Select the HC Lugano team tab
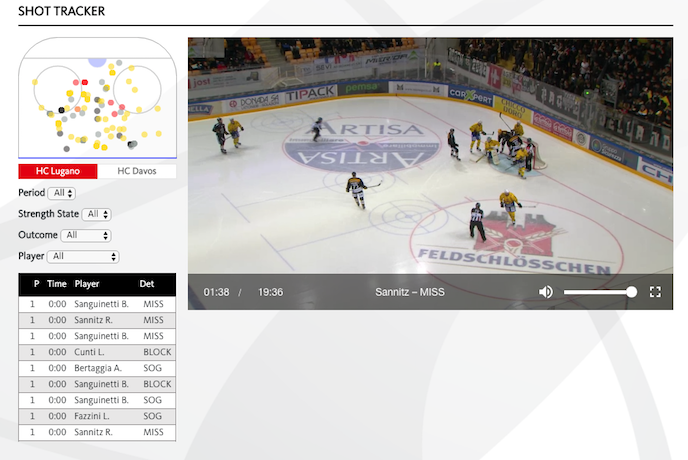688x460 pixels. point(58,171)
